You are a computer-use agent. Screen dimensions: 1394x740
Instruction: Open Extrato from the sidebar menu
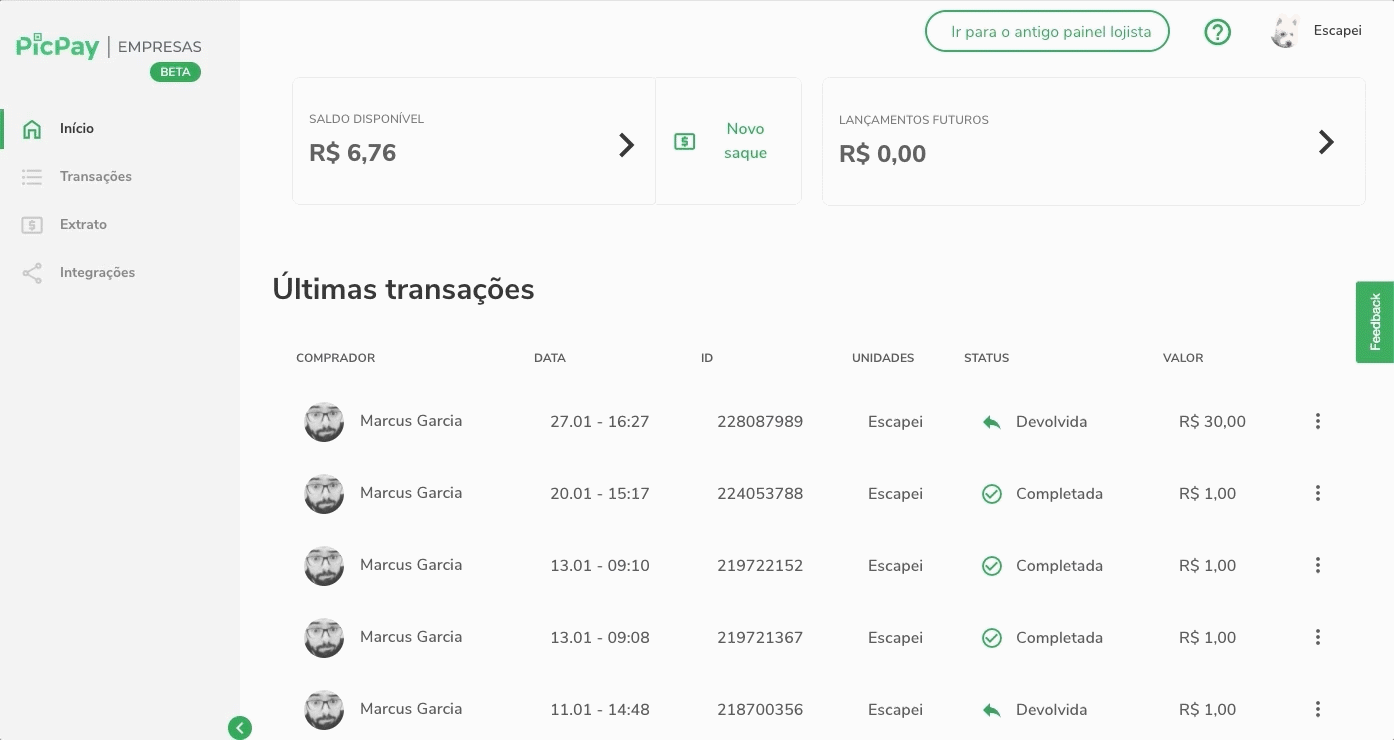[83, 225]
